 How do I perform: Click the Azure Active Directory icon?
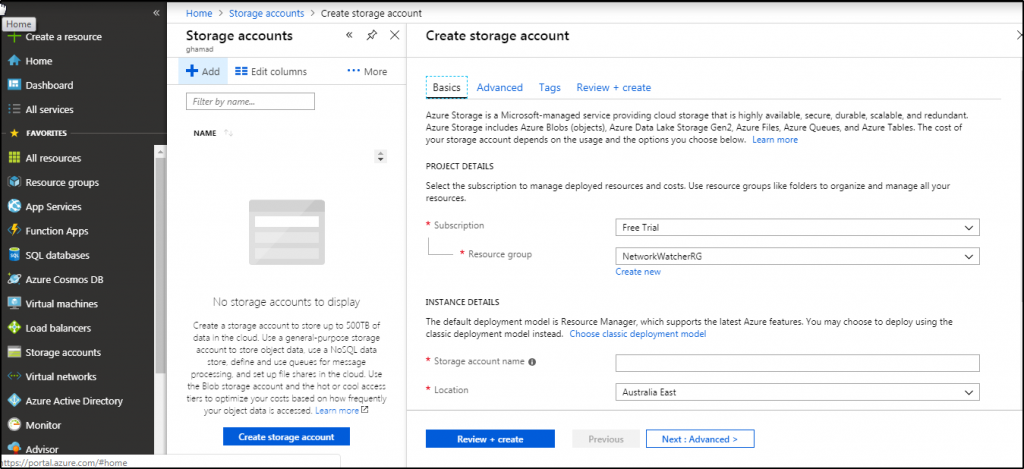14,401
